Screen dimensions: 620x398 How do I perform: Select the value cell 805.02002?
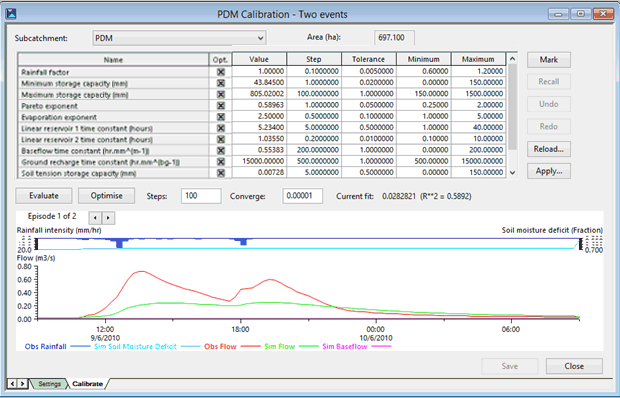(x=259, y=94)
